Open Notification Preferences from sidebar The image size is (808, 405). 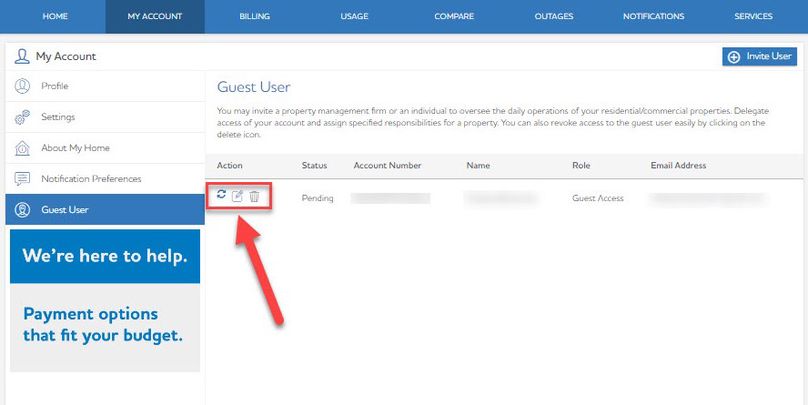point(91,179)
